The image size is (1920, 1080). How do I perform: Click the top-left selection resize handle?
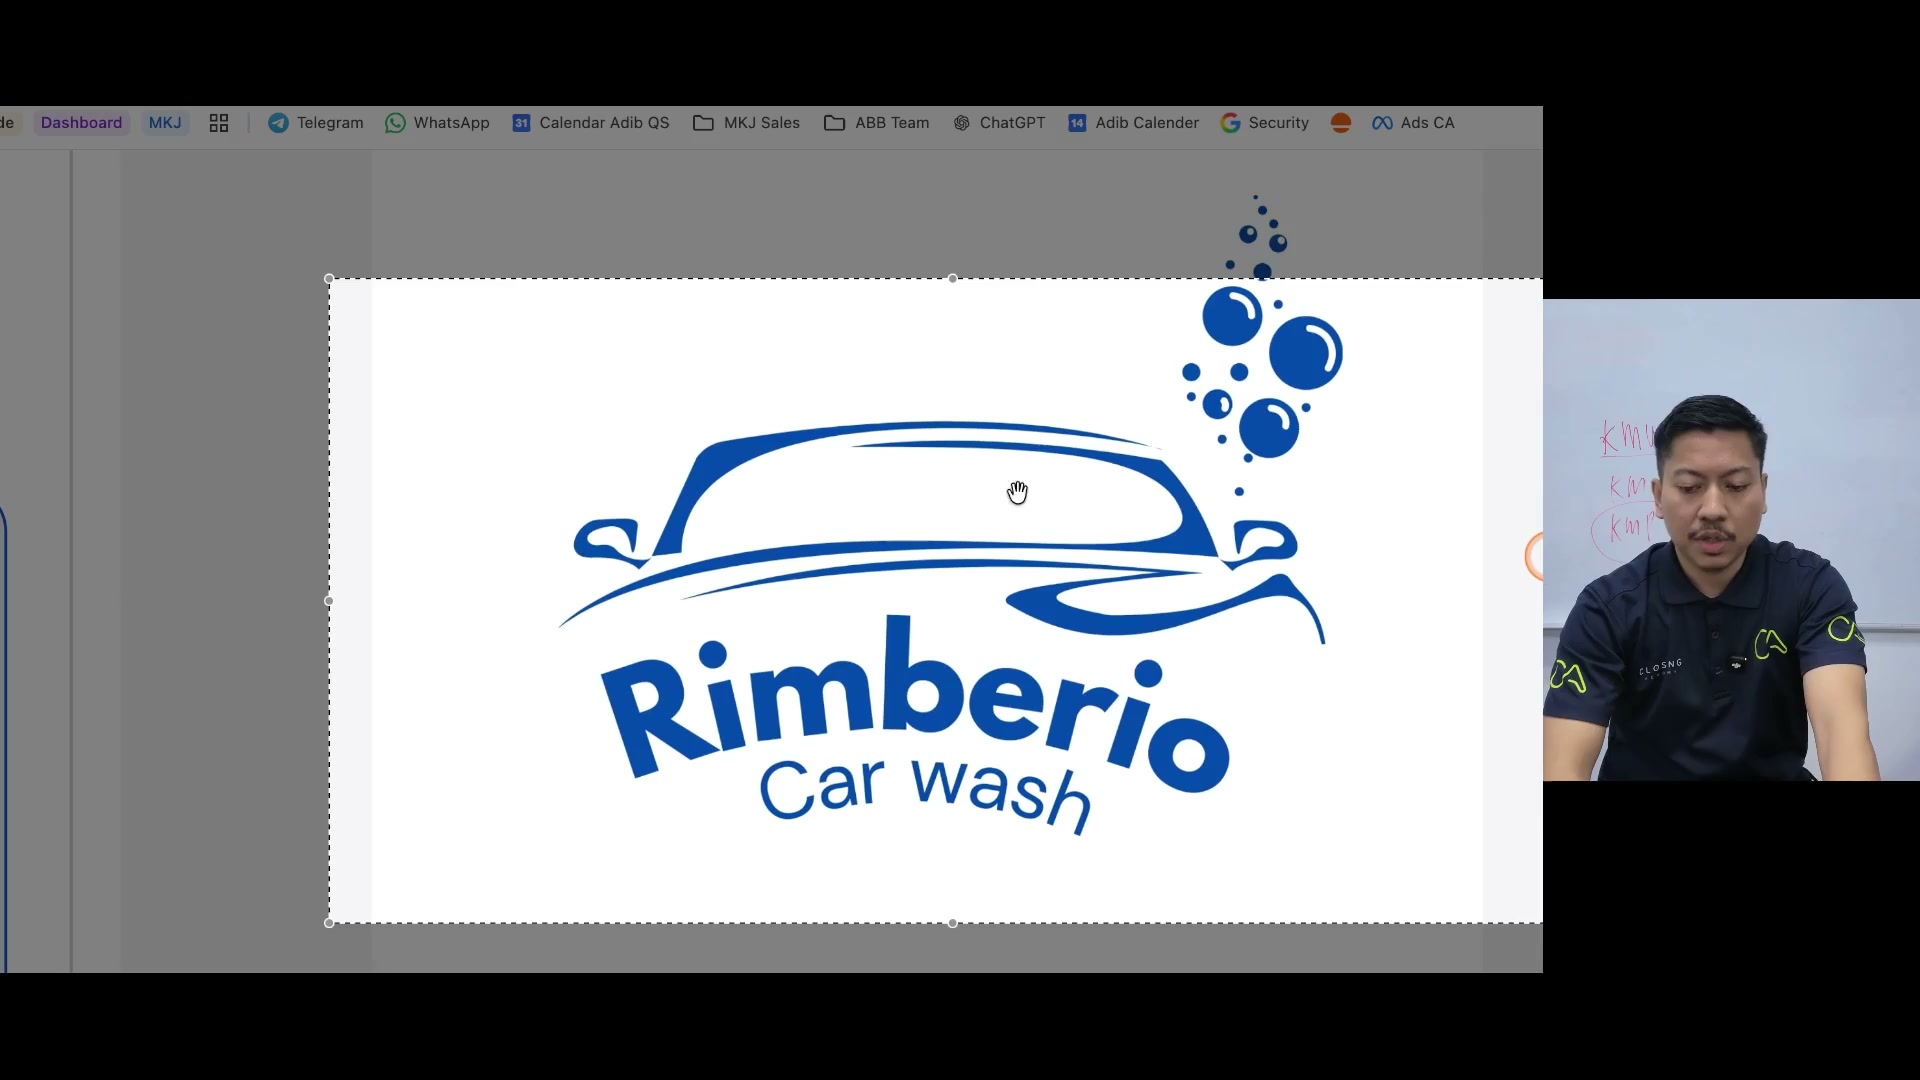(329, 279)
